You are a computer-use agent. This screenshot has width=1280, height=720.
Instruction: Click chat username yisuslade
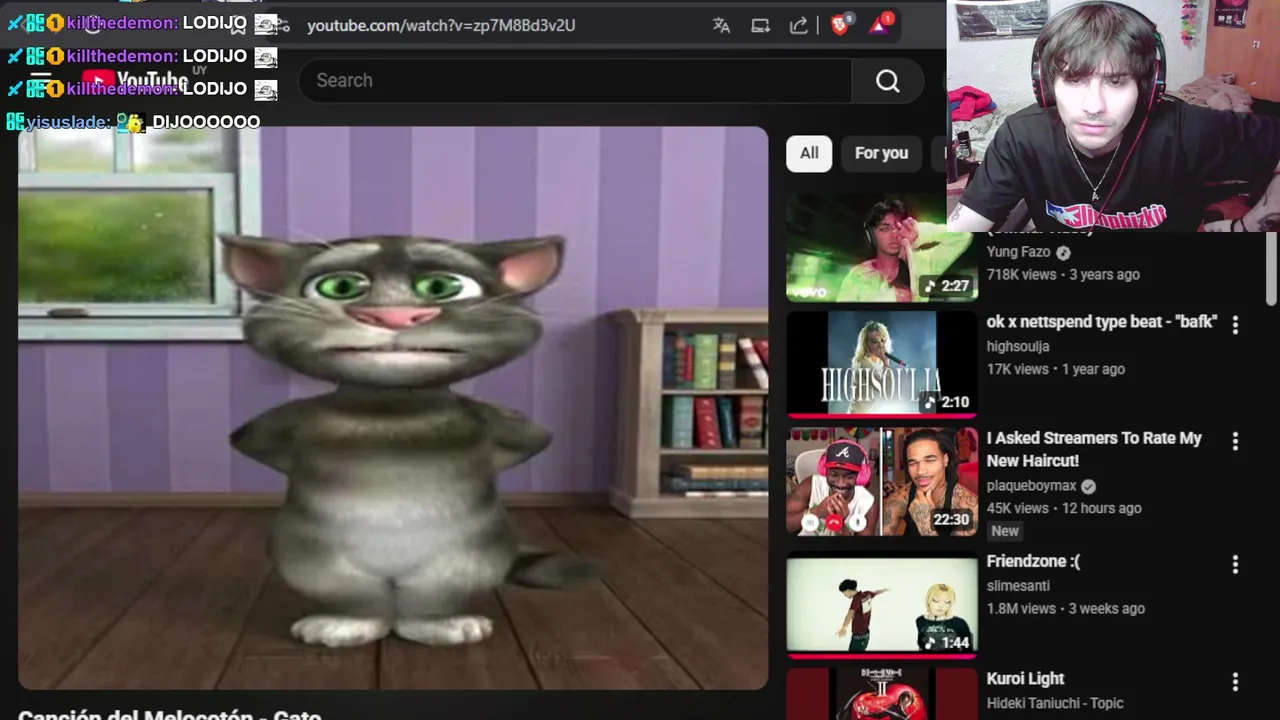pyautogui.click(x=68, y=122)
